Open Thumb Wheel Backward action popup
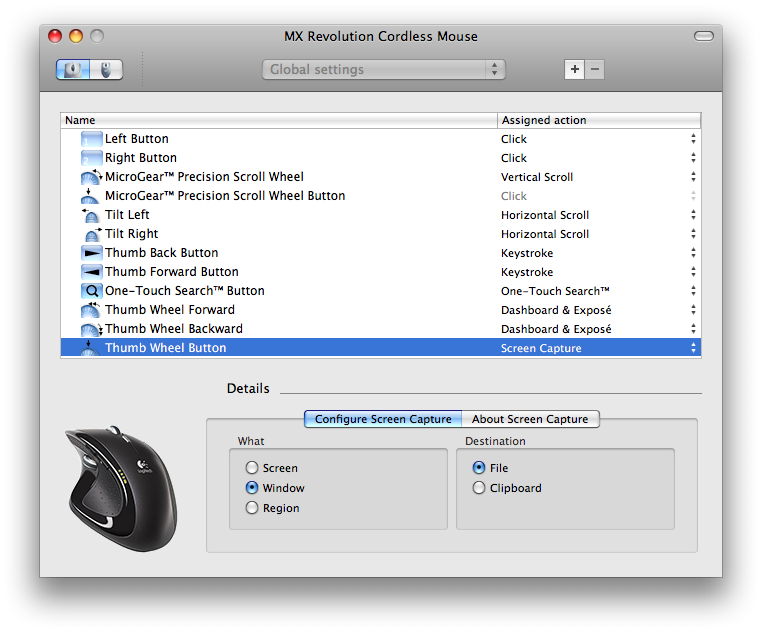The height and width of the screenshot is (632, 762). (693, 329)
